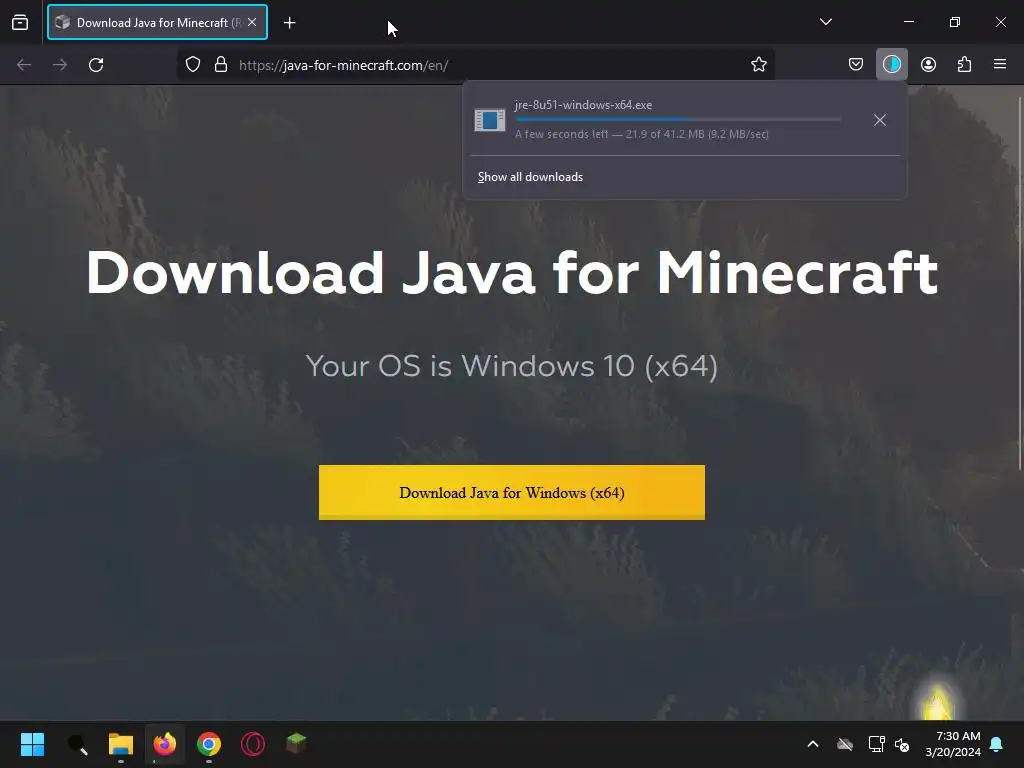Open the Firefox application menu
This screenshot has width=1024, height=768.
pyautogui.click(x=1000, y=64)
